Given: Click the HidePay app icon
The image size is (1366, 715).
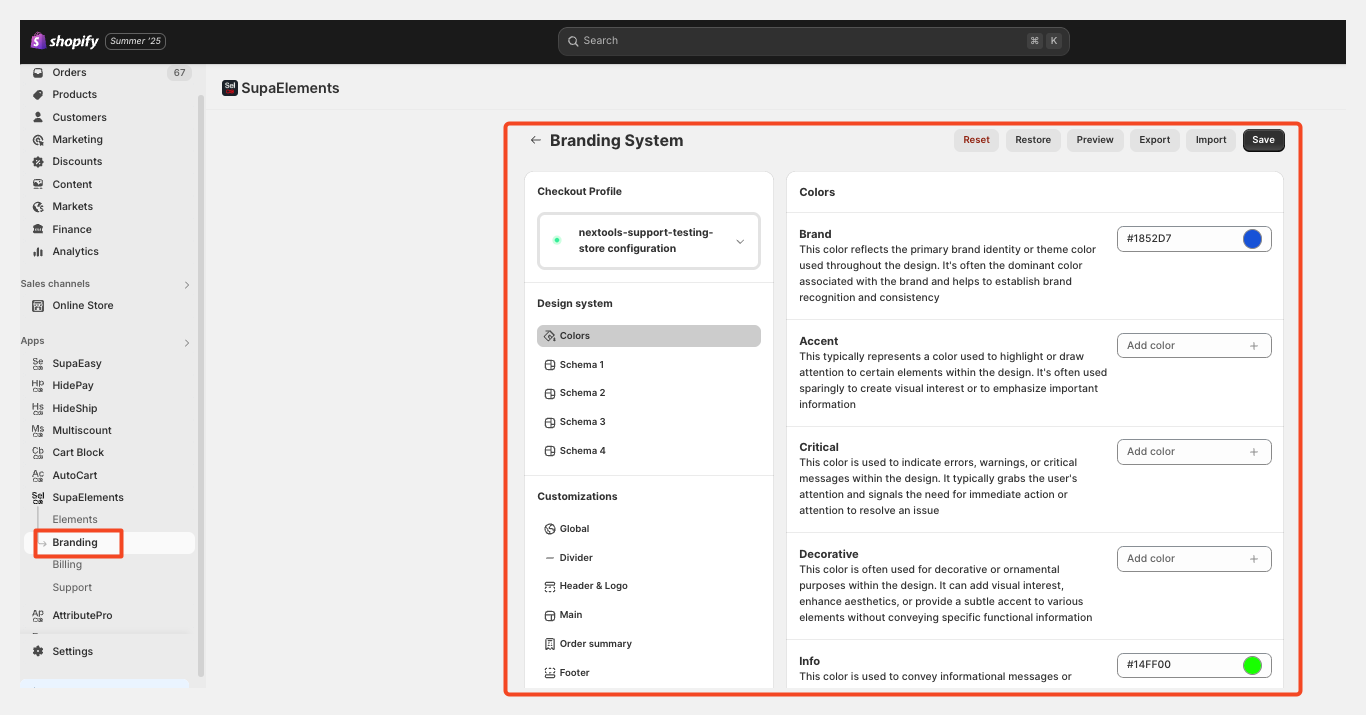Looking at the screenshot, I should pos(38,386).
